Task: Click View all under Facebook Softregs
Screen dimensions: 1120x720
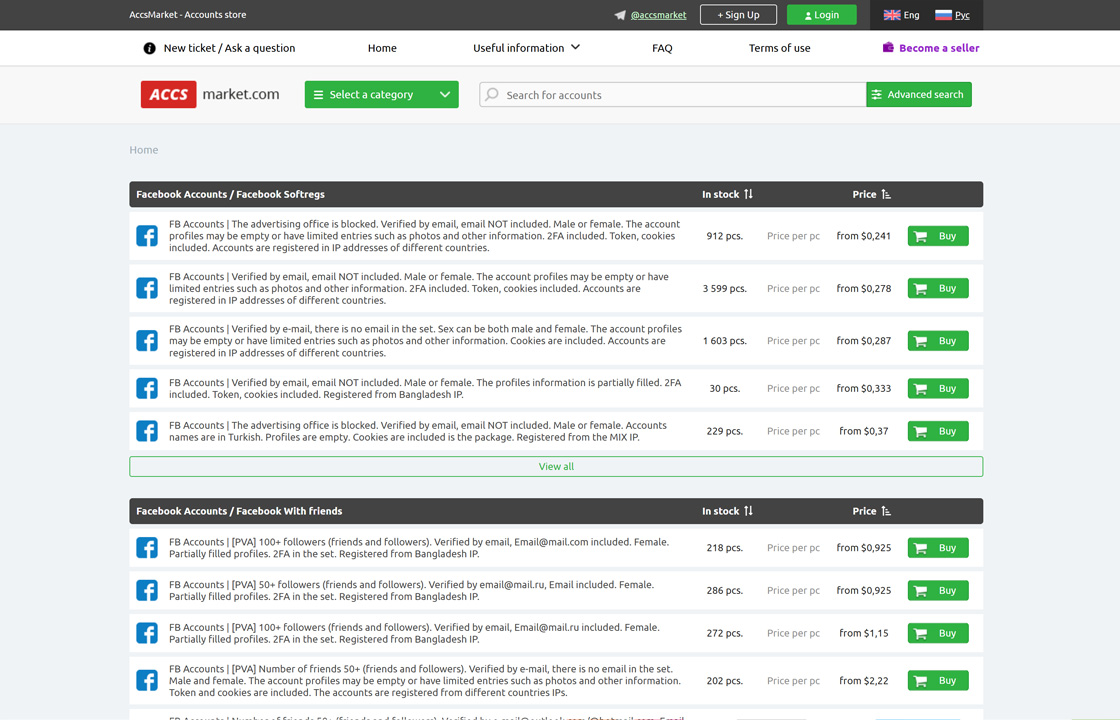Action: point(556,466)
